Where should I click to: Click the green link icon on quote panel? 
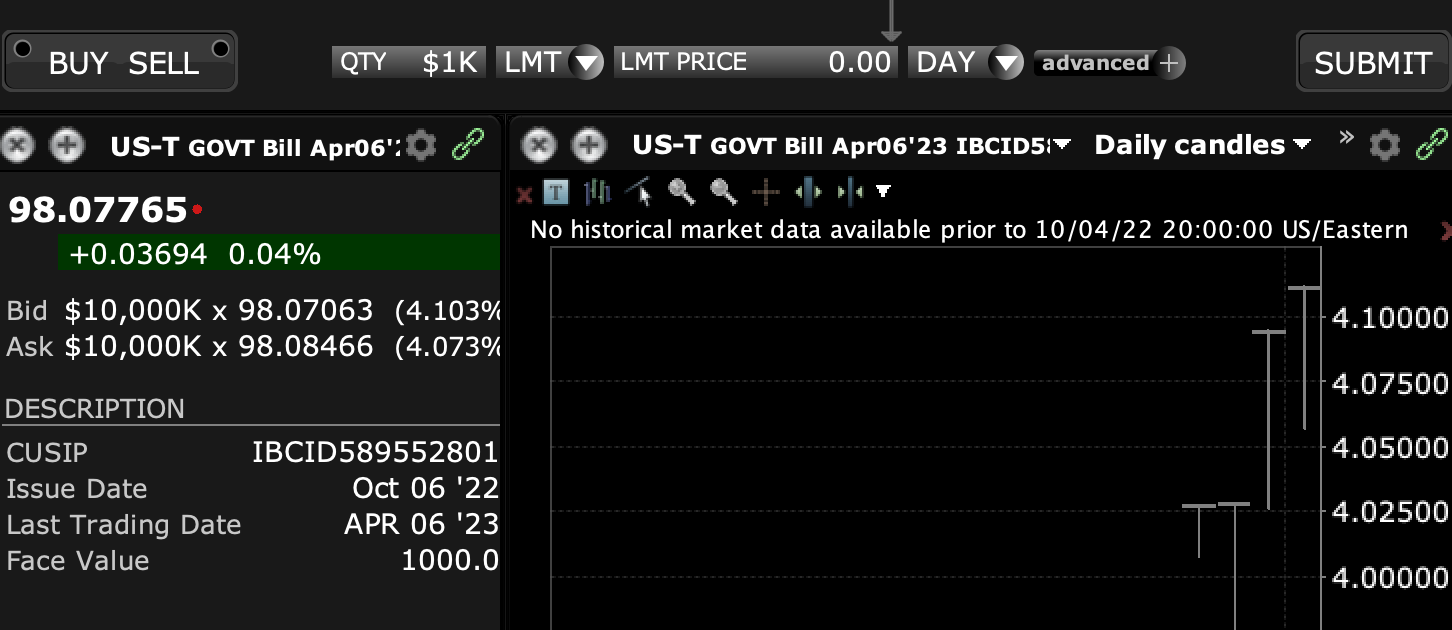(x=467, y=146)
